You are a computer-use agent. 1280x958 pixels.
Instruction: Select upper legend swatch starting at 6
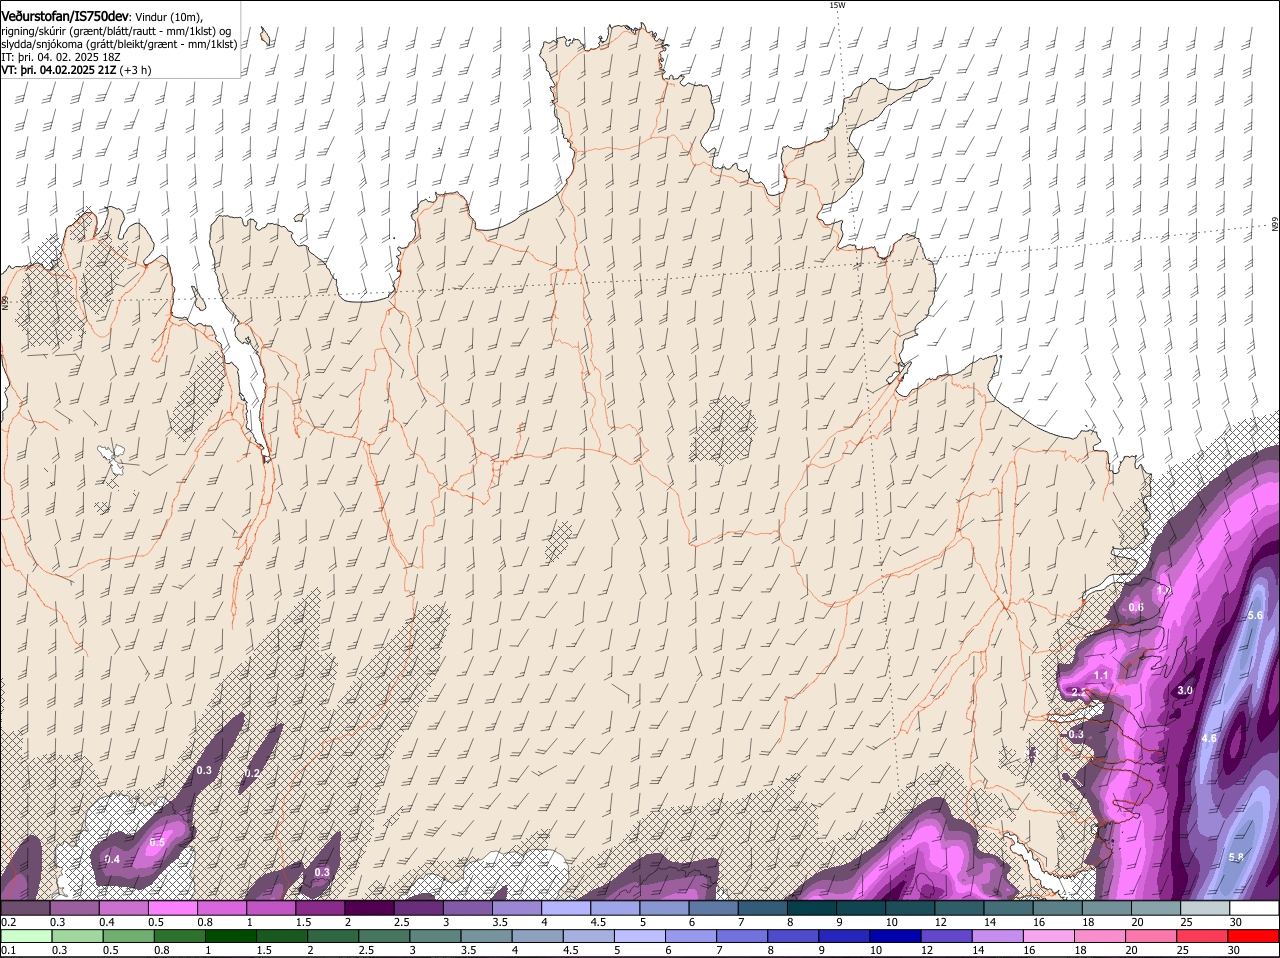[715, 908]
